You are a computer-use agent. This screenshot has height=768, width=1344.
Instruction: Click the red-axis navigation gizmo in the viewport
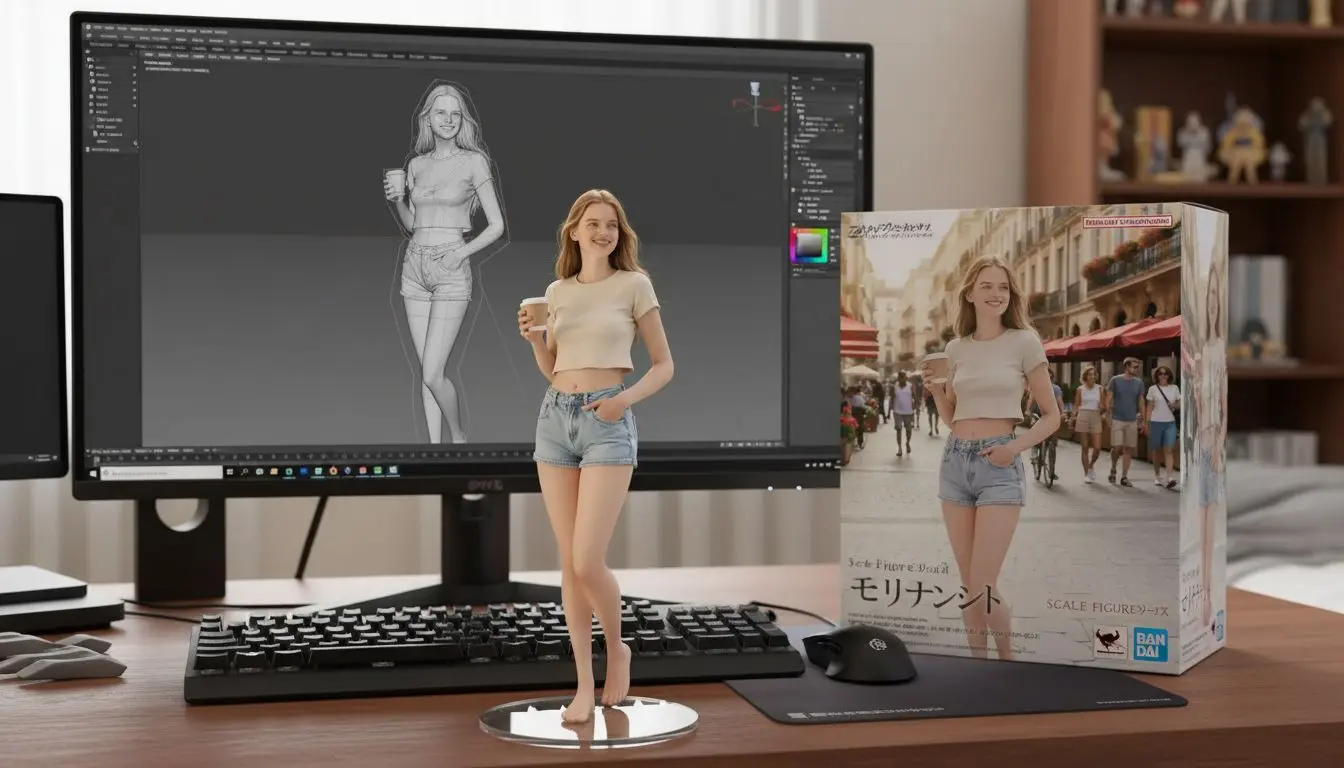[x=756, y=103]
